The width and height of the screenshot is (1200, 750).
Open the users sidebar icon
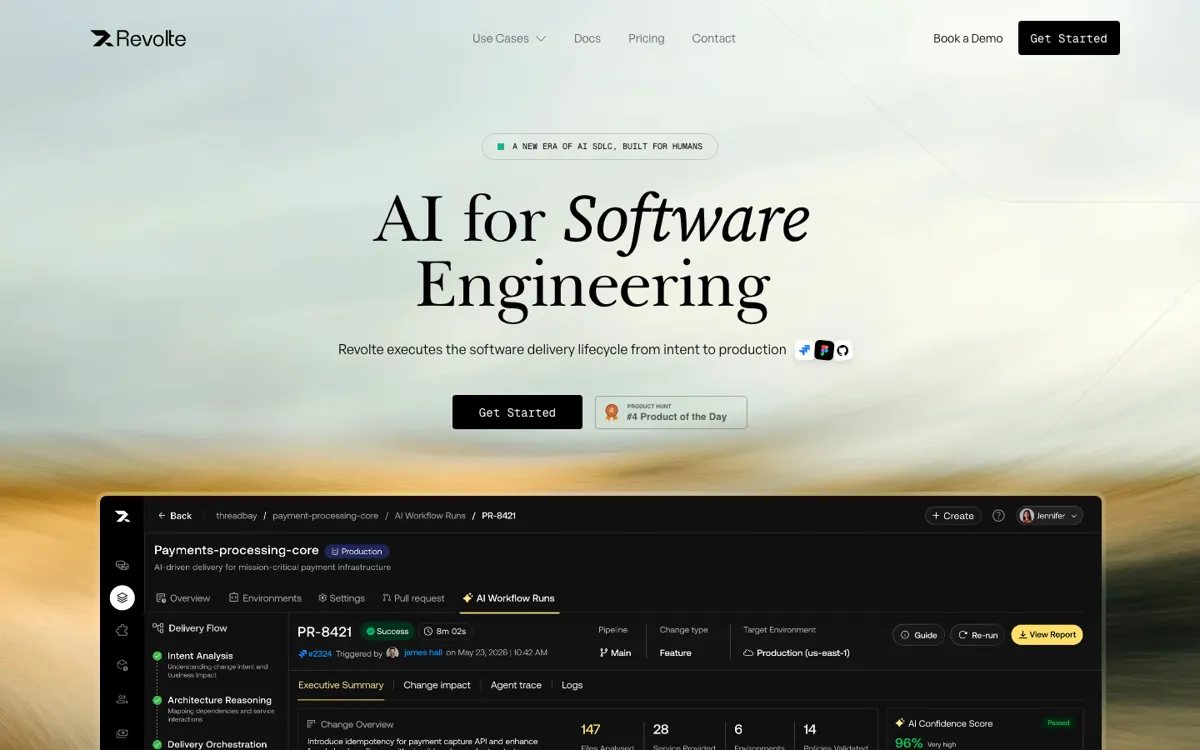click(122, 699)
